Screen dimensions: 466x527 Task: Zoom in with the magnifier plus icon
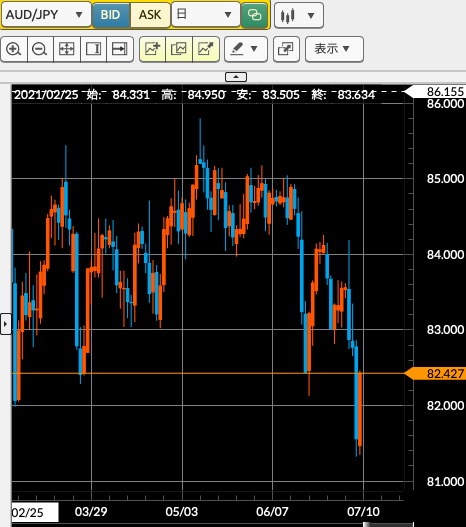click(x=14, y=49)
